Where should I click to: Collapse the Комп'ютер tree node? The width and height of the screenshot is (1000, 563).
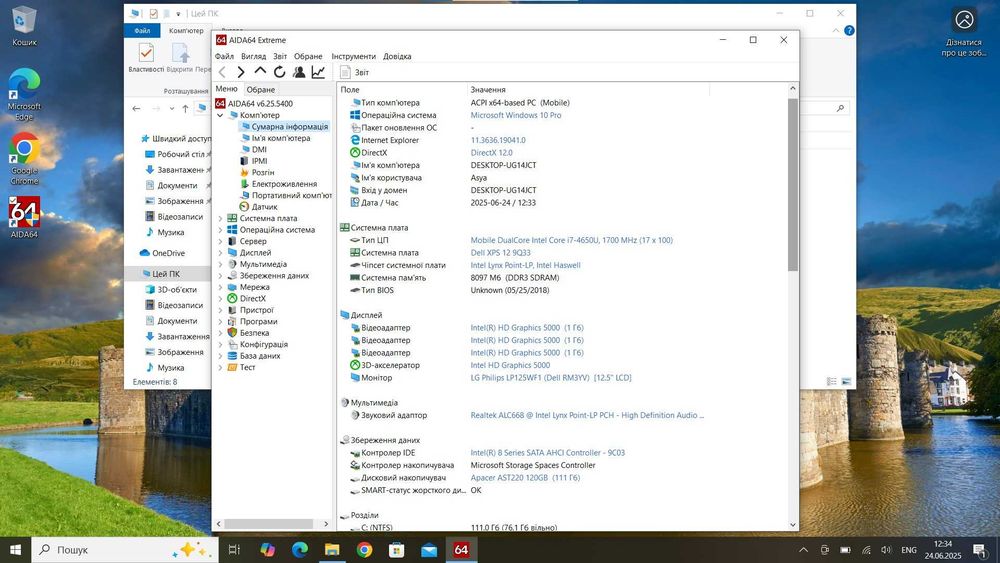[x=220, y=115]
